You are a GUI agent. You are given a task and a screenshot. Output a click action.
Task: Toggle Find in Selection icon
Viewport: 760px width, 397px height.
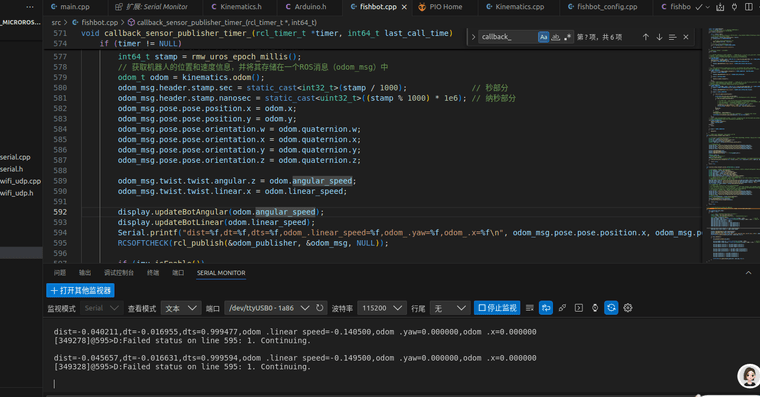tap(672, 37)
